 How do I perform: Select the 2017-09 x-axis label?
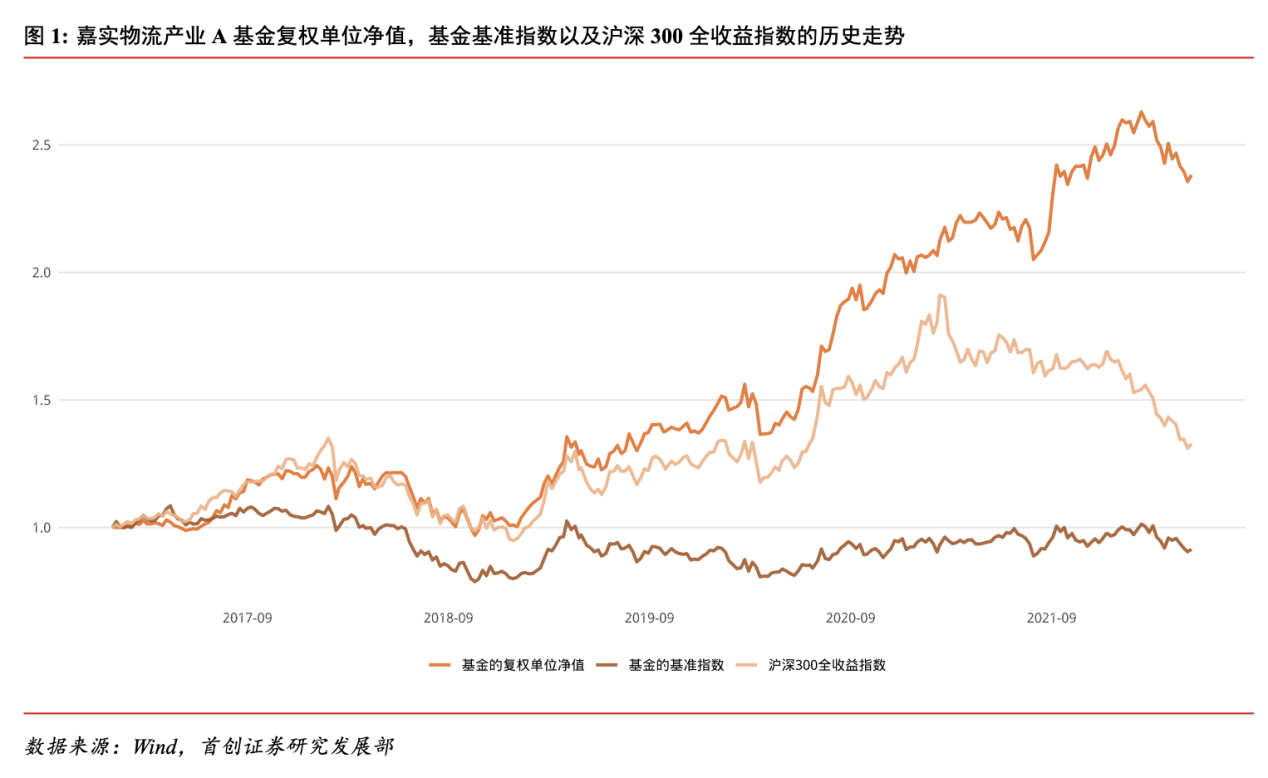click(247, 618)
